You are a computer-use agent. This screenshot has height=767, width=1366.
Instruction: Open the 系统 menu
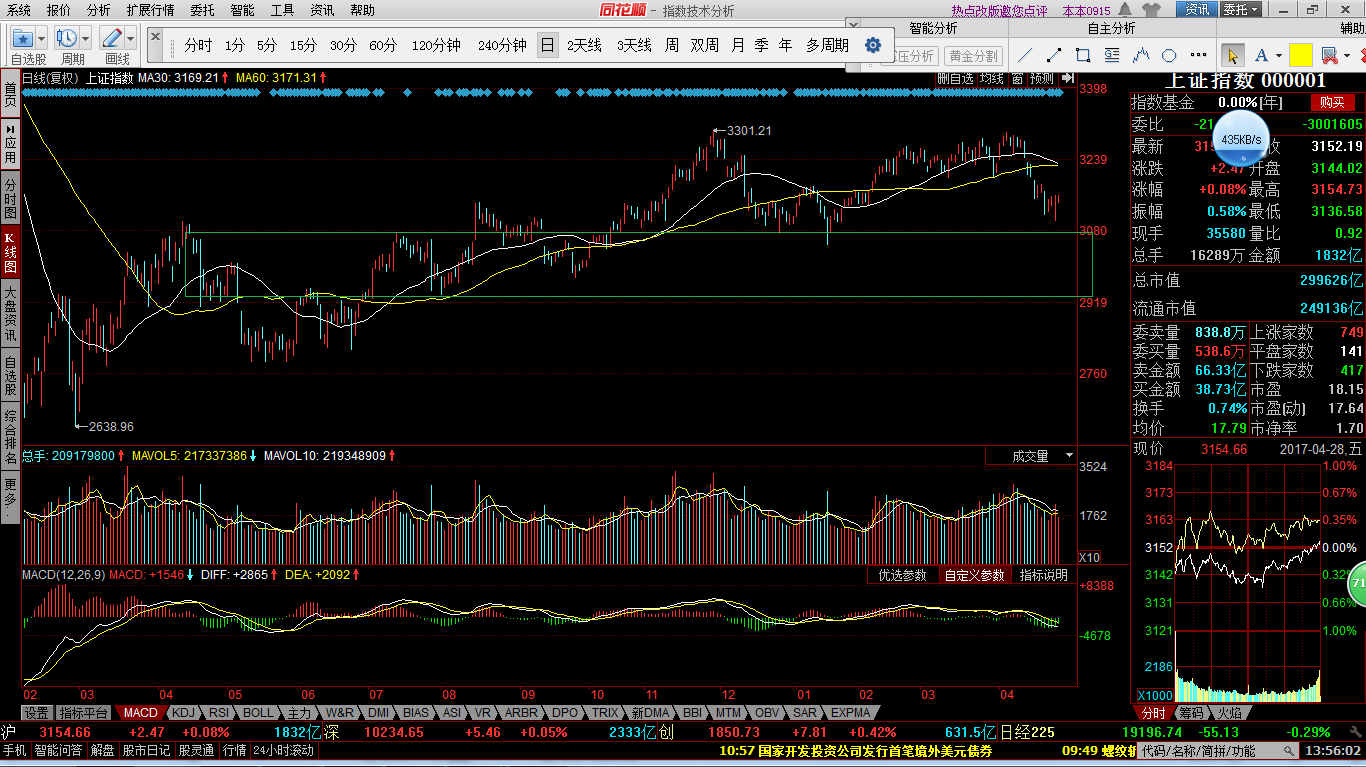(x=19, y=10)
